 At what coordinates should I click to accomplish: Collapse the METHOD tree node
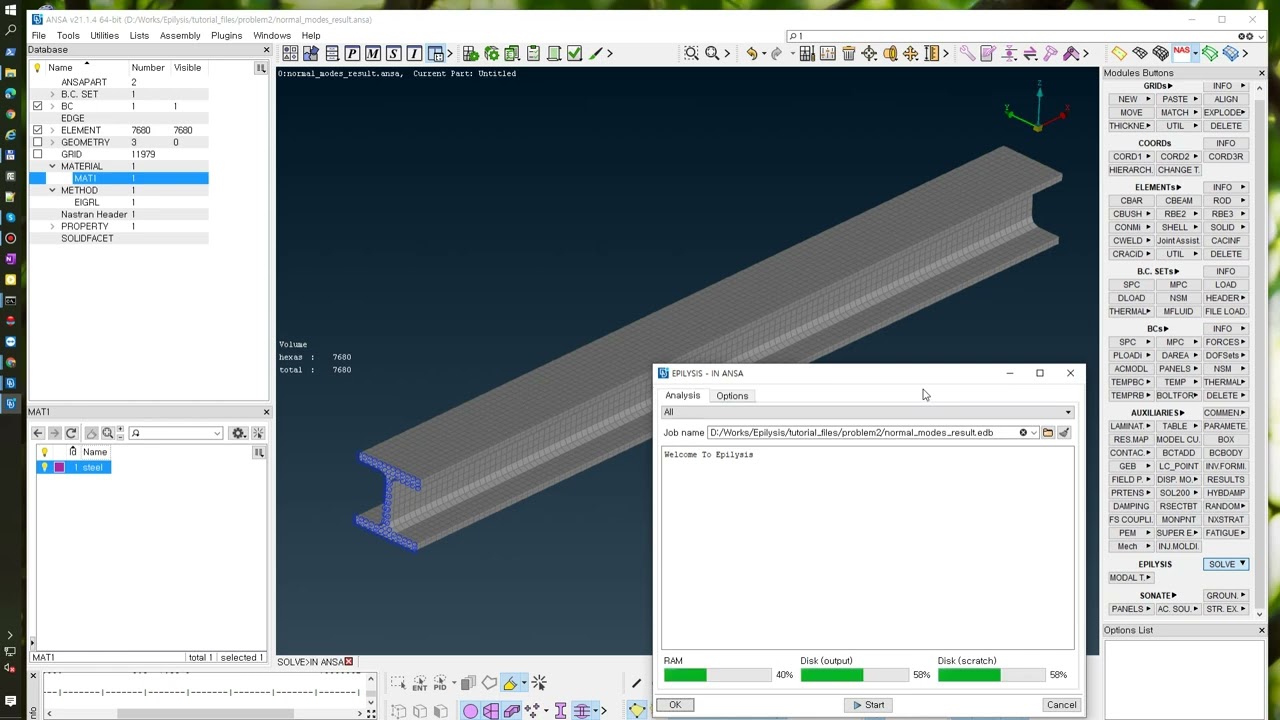[x=52, y=190]
